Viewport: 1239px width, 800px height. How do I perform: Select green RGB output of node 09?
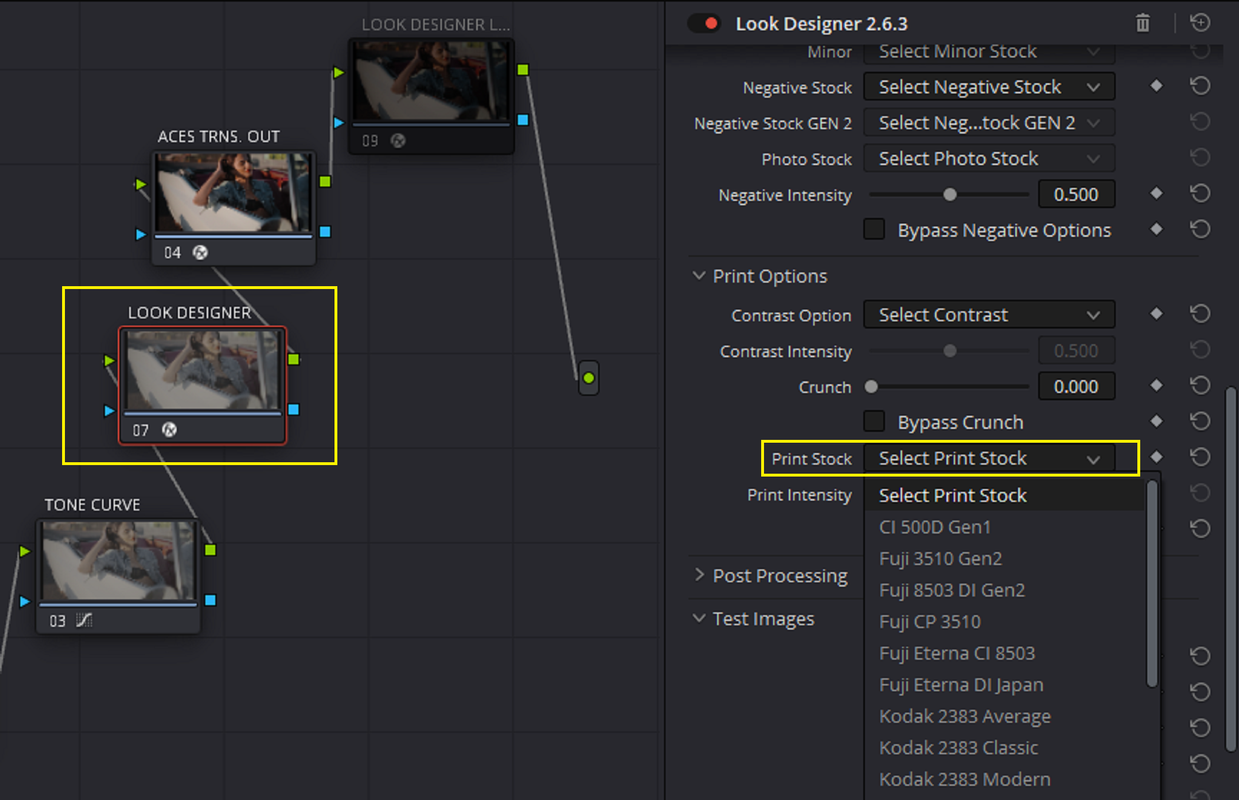pyautogui.click(x=523, y=69)
